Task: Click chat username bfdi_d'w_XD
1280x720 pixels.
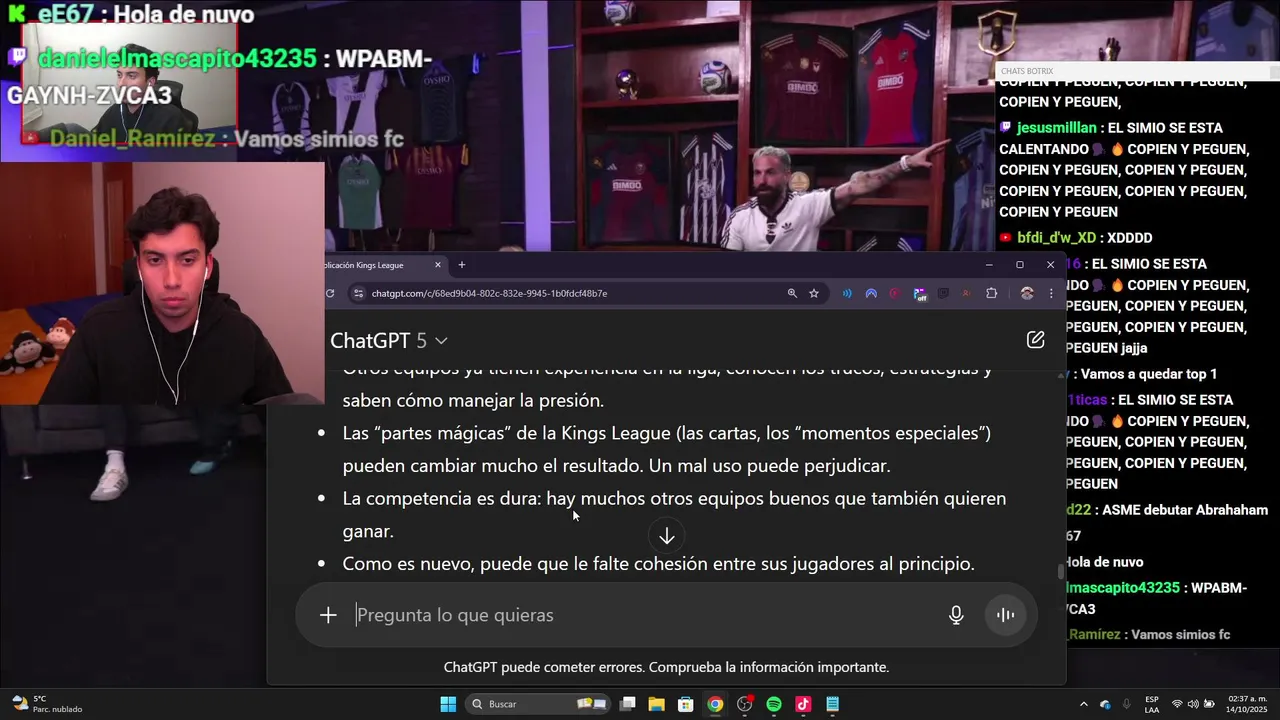Action: [x=1057, y=238]
